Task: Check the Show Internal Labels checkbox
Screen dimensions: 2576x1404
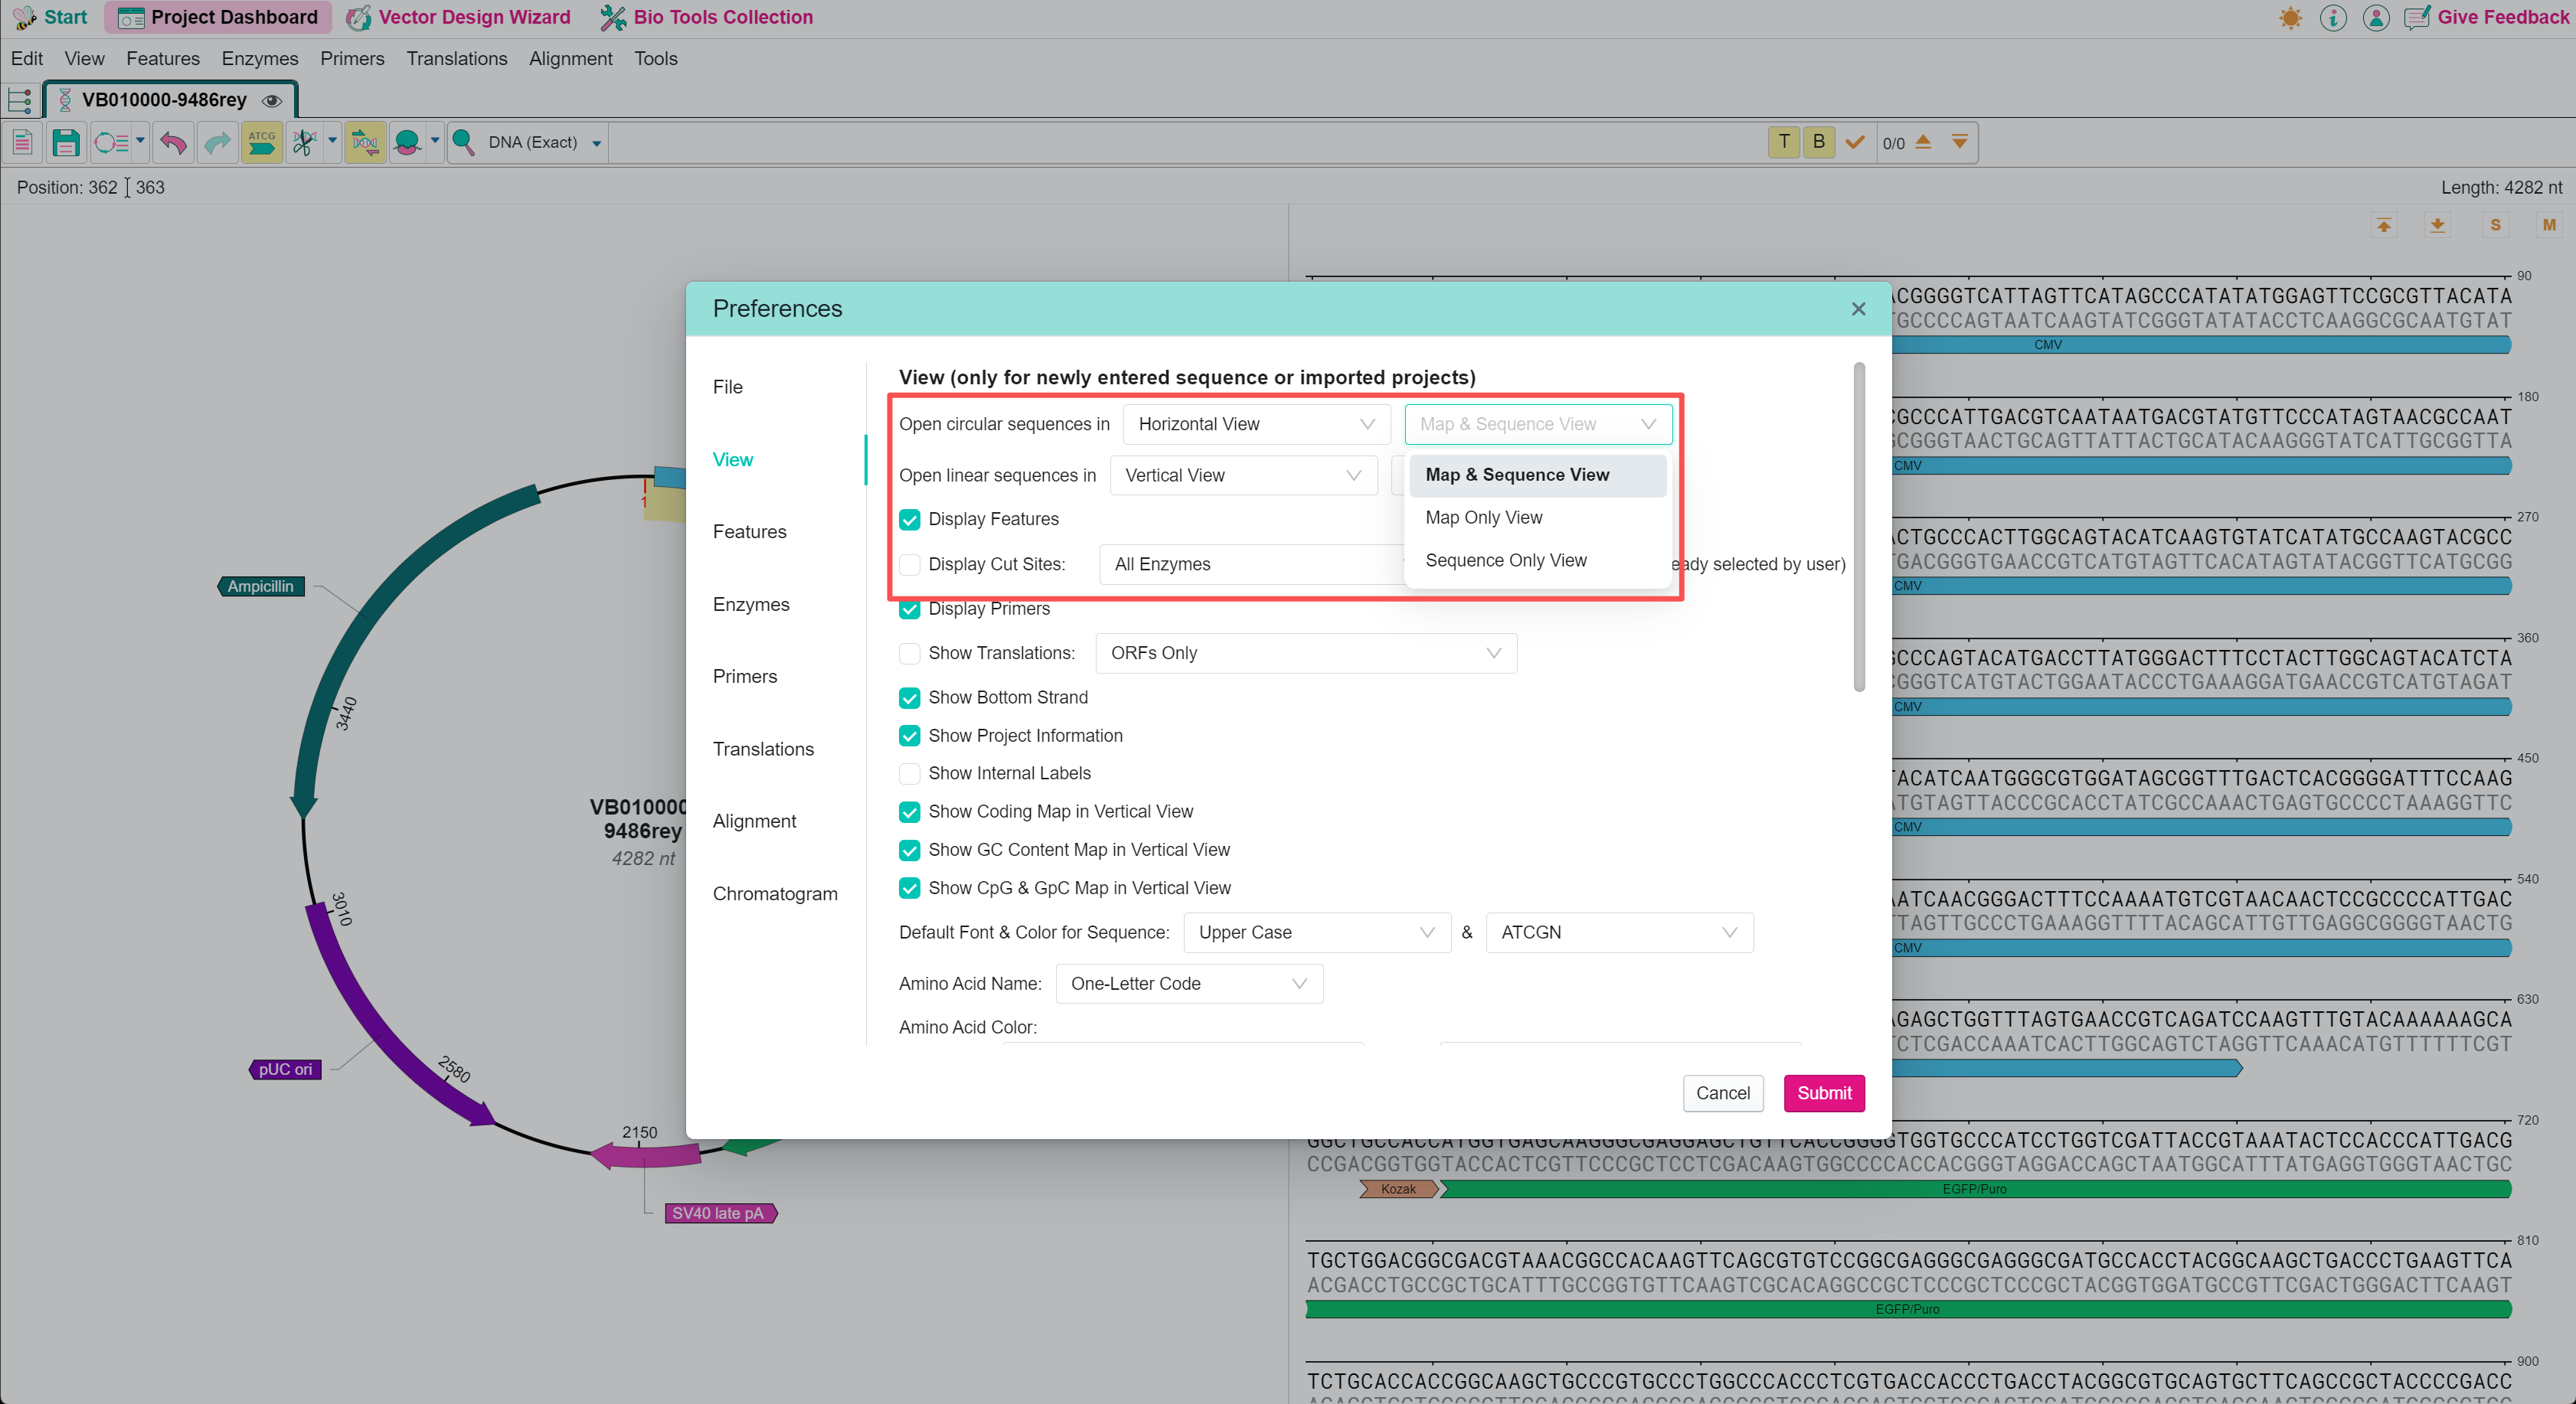Action: (x=909, y=773)
